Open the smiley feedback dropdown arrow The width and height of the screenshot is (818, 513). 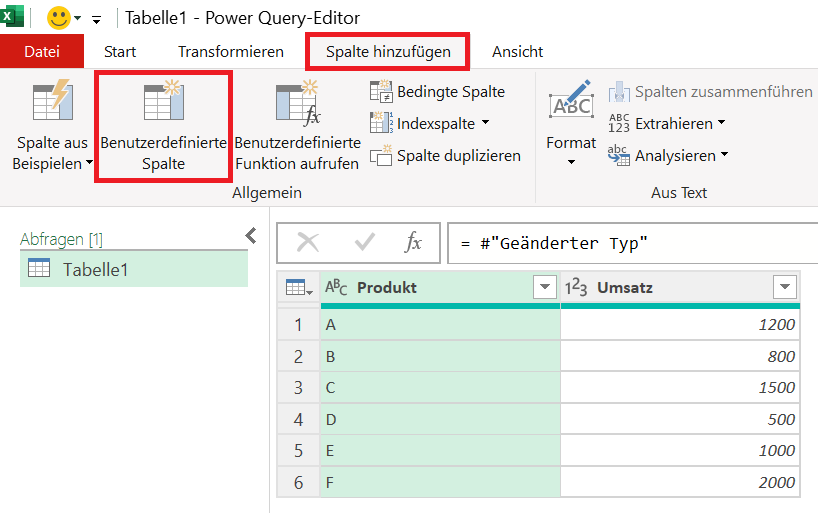coord(78,18)
